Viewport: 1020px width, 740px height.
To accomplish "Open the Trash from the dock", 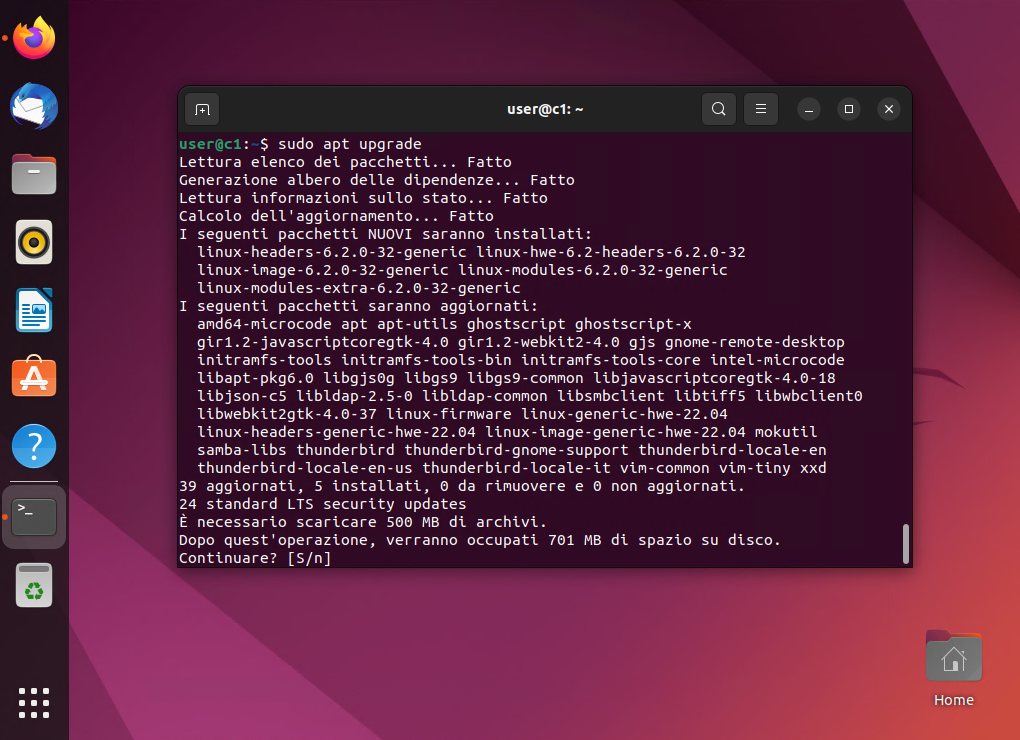I will pyautogui.click(x=34, y=585).
